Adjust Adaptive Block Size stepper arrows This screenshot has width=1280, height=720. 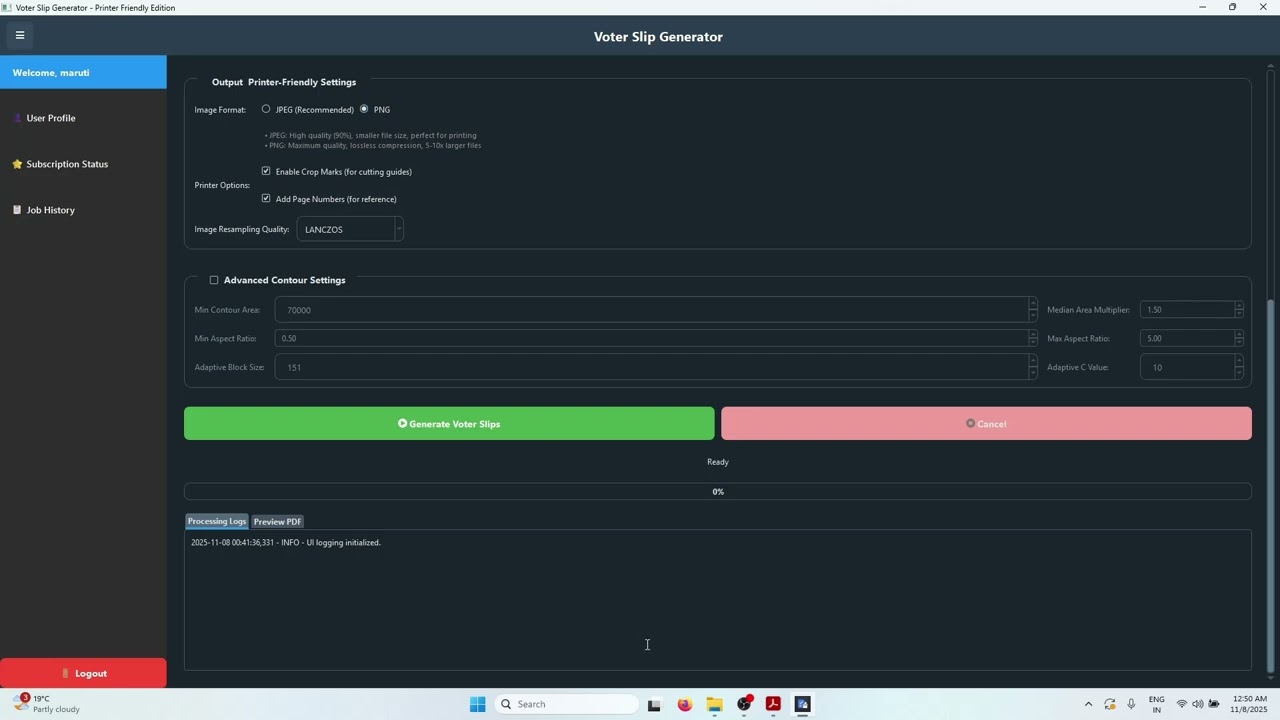click(1033, 367)
